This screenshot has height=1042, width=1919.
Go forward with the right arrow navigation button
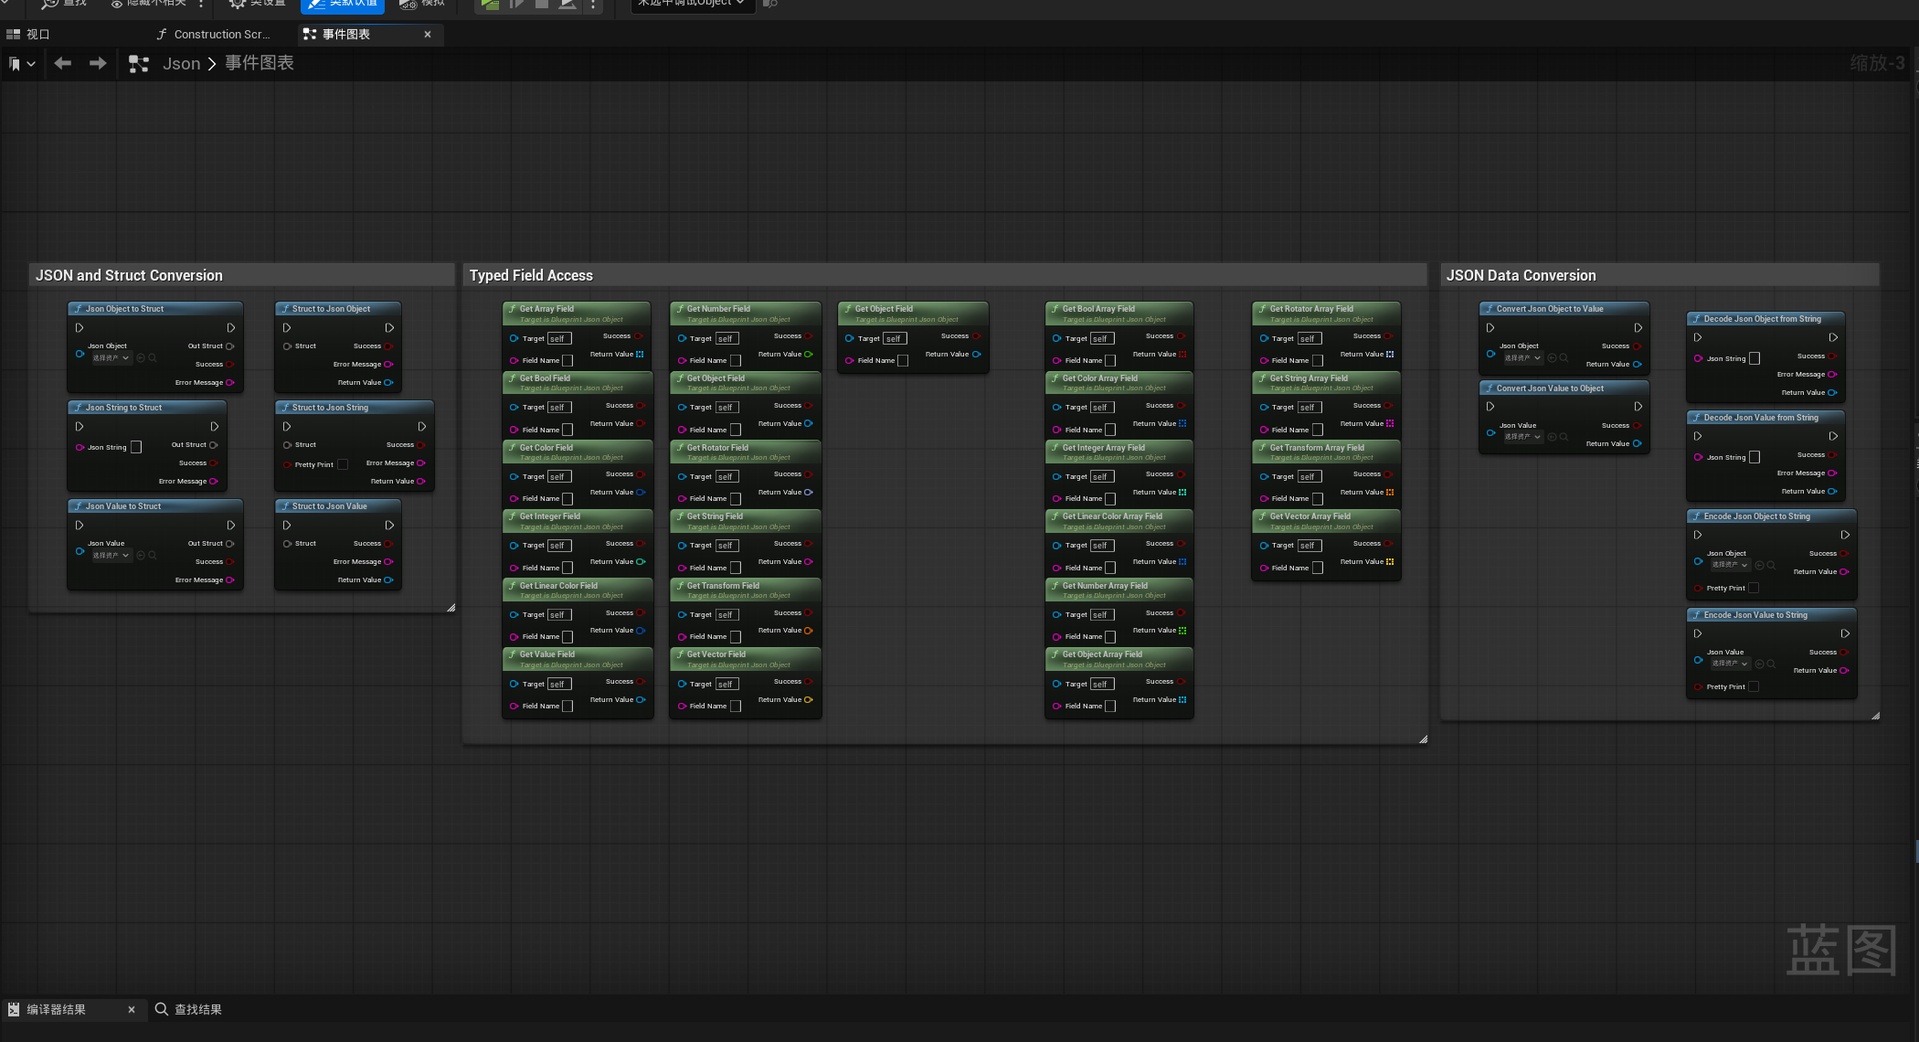[x=97, y=63]
